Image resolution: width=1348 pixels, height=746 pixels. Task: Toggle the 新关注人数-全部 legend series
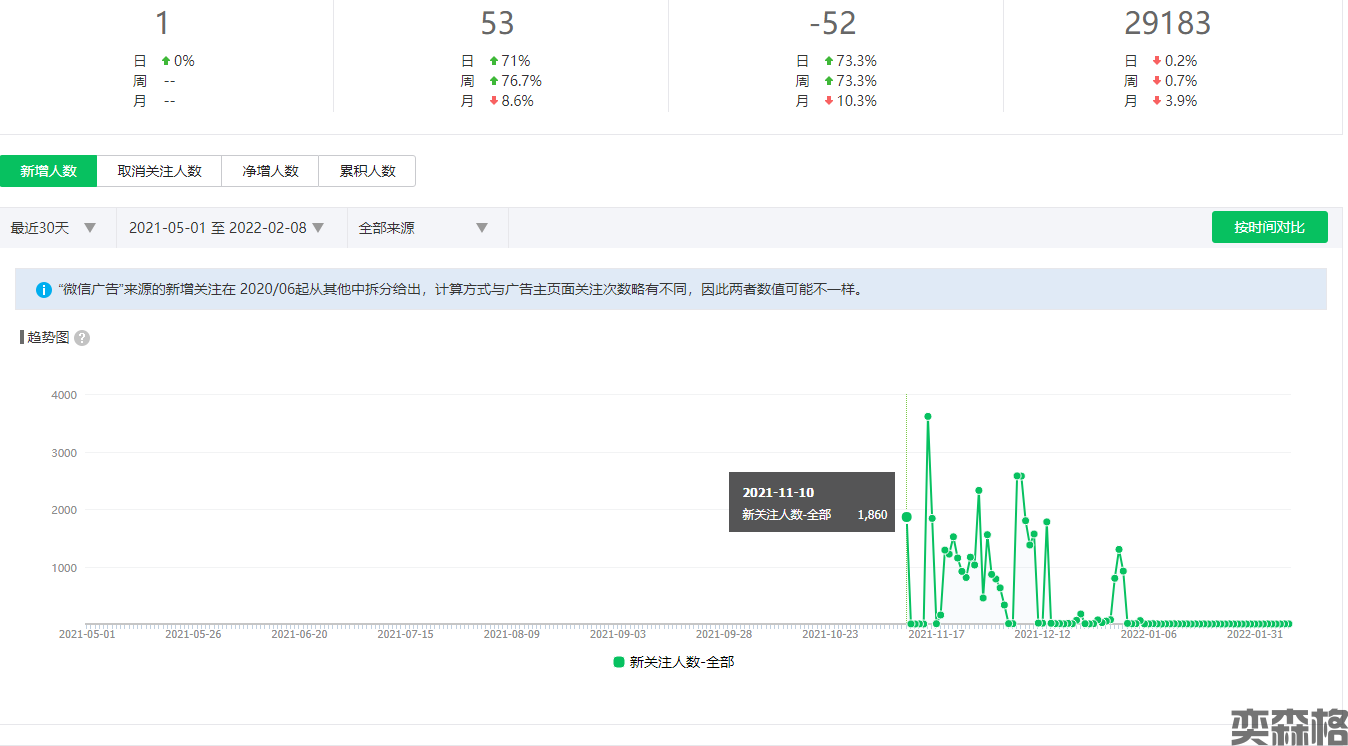click(x=673, y=662)
